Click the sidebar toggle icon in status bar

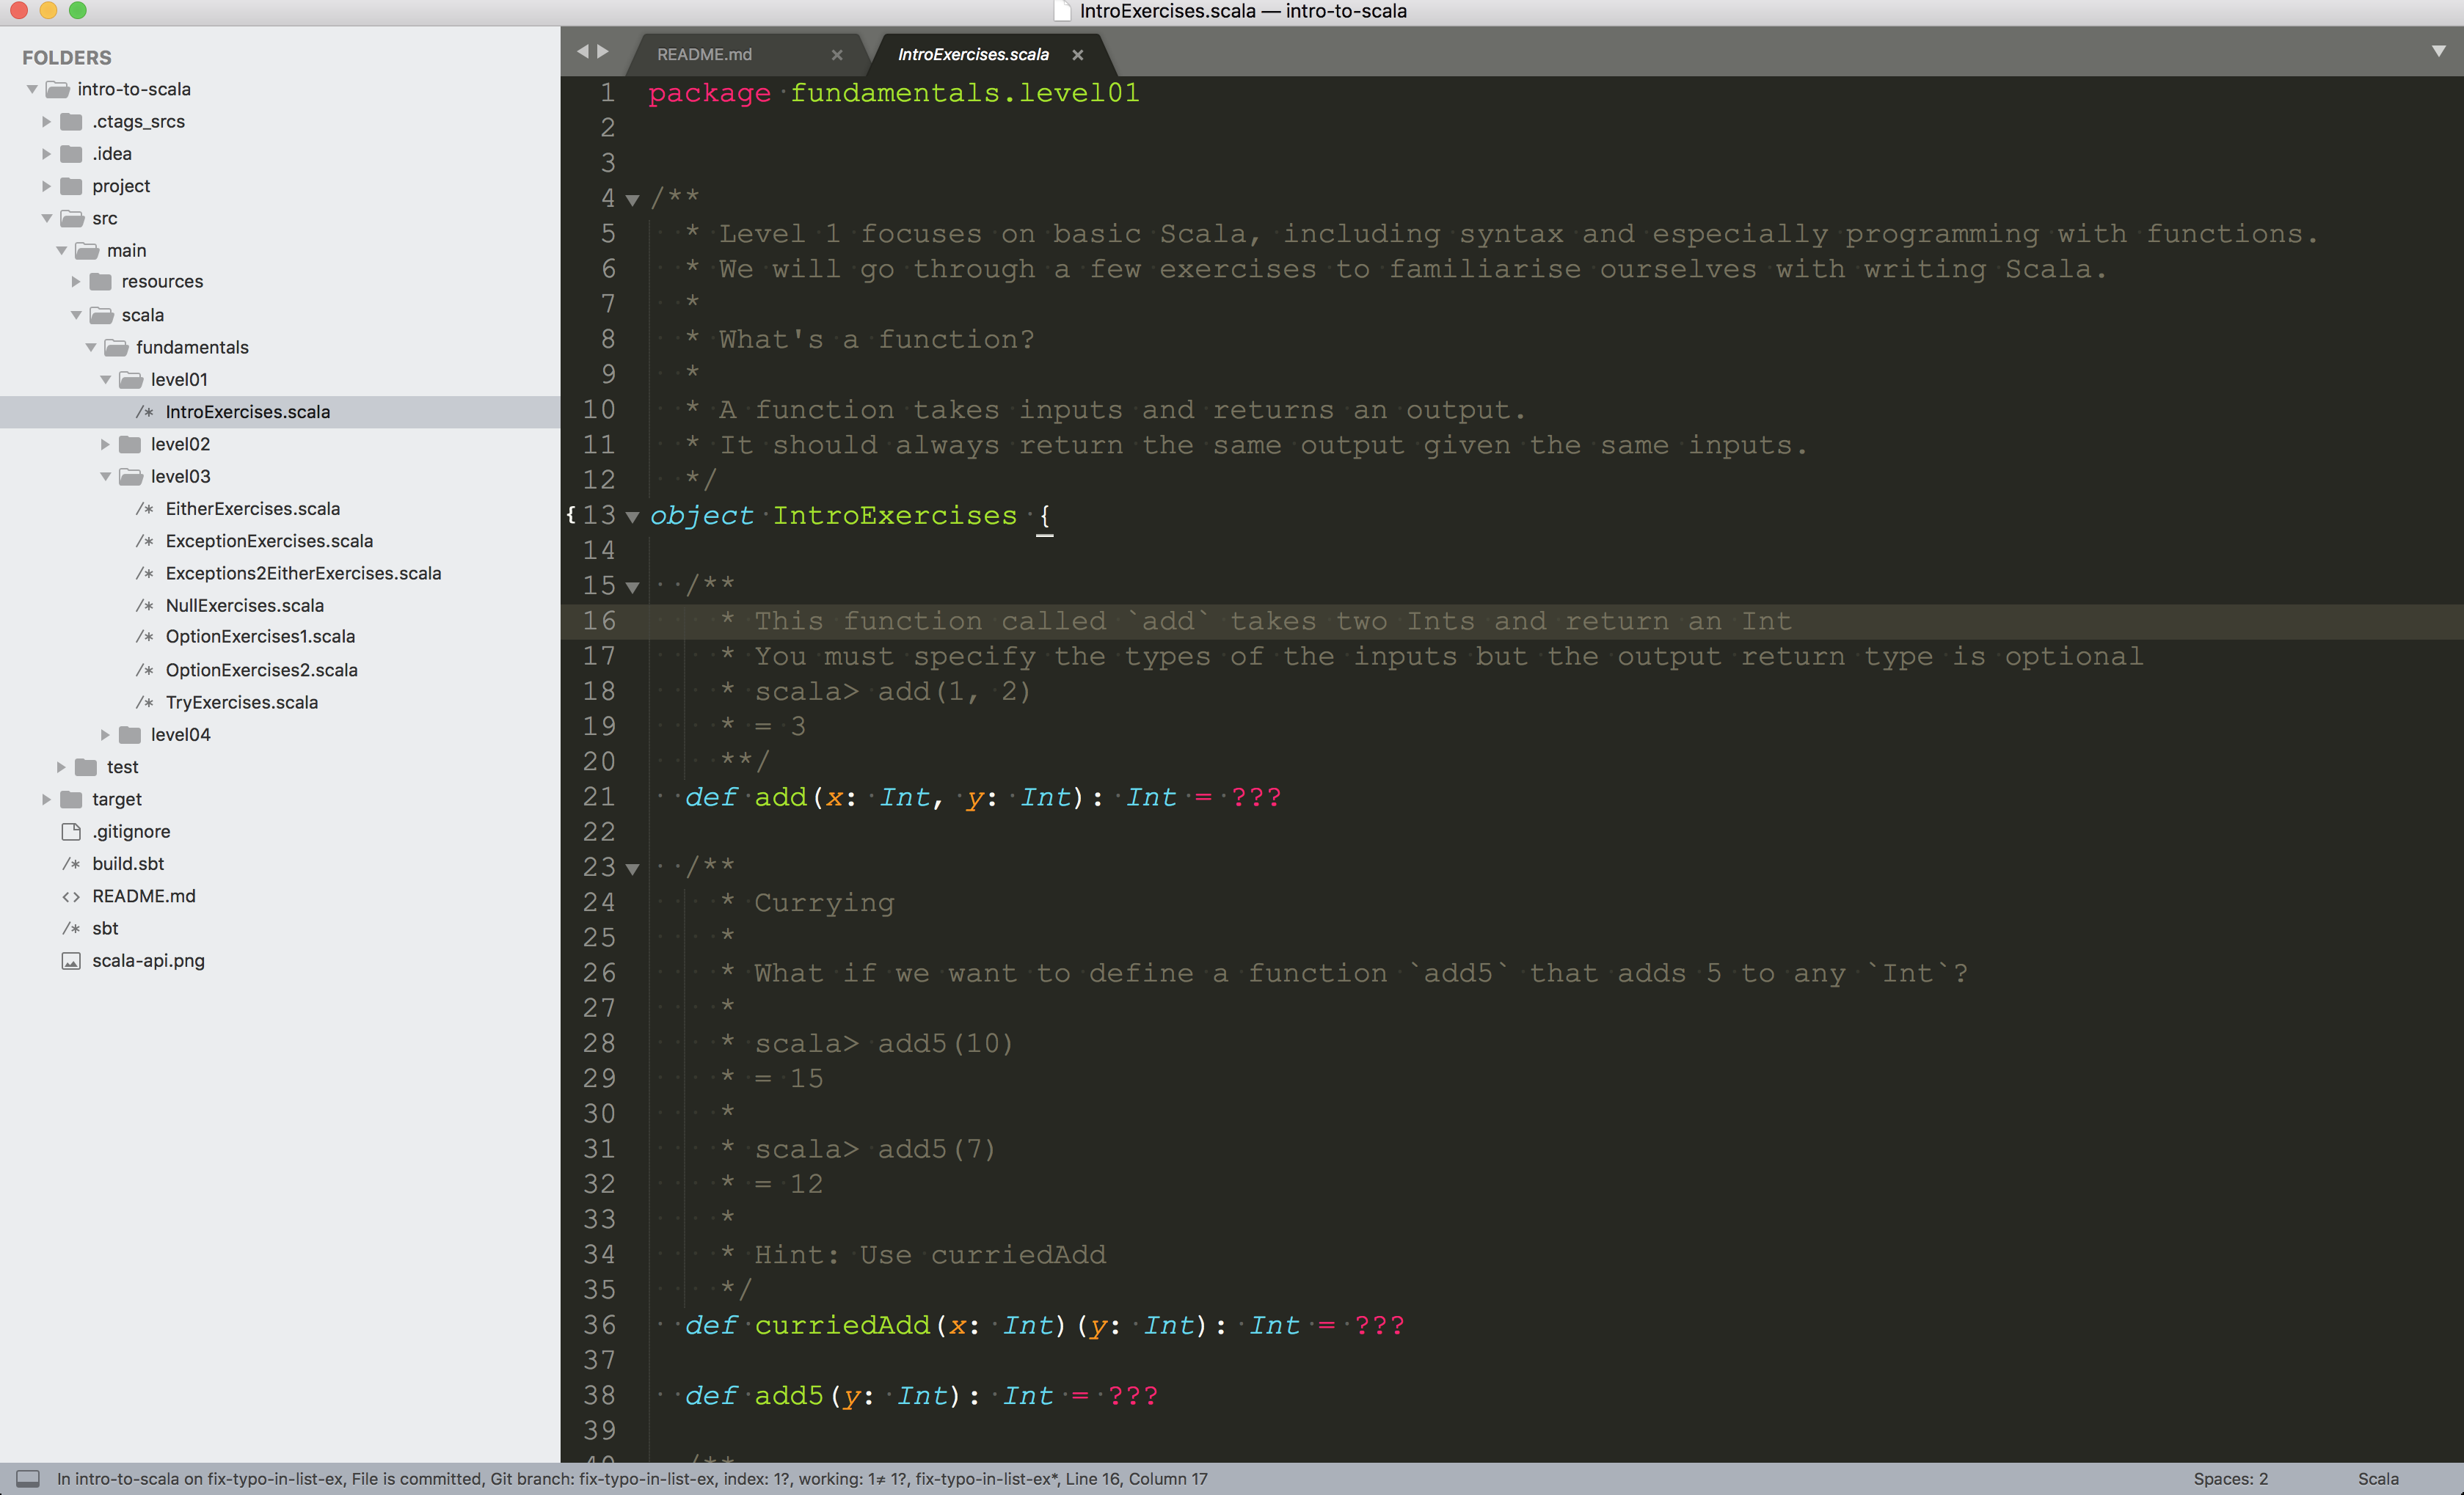[28, 1478]
